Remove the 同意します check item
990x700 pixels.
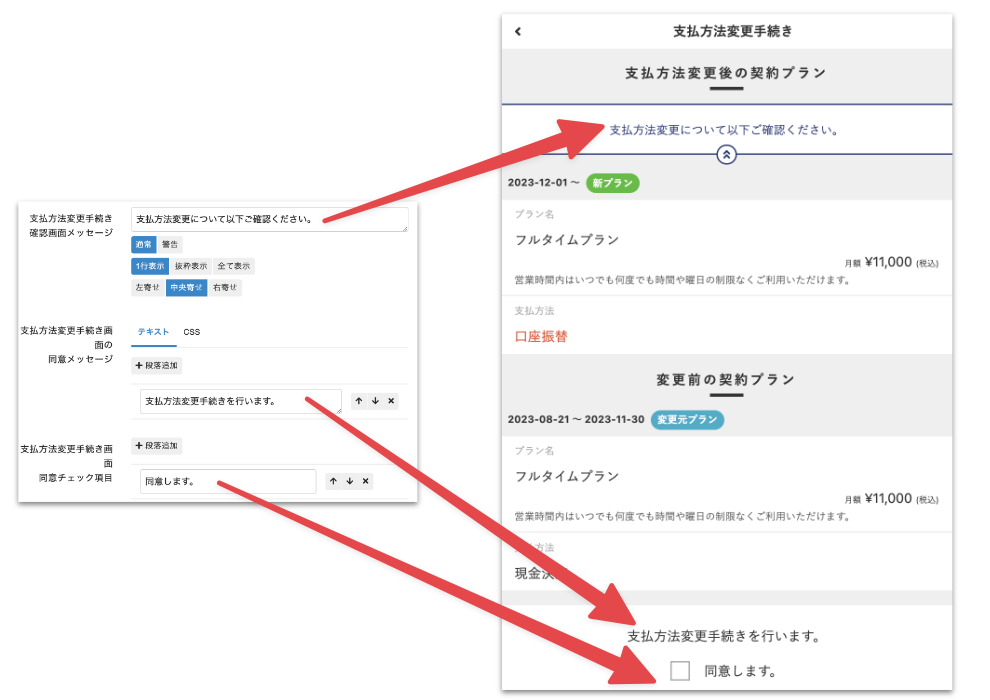pyautogui.click(x=365, y=481)
